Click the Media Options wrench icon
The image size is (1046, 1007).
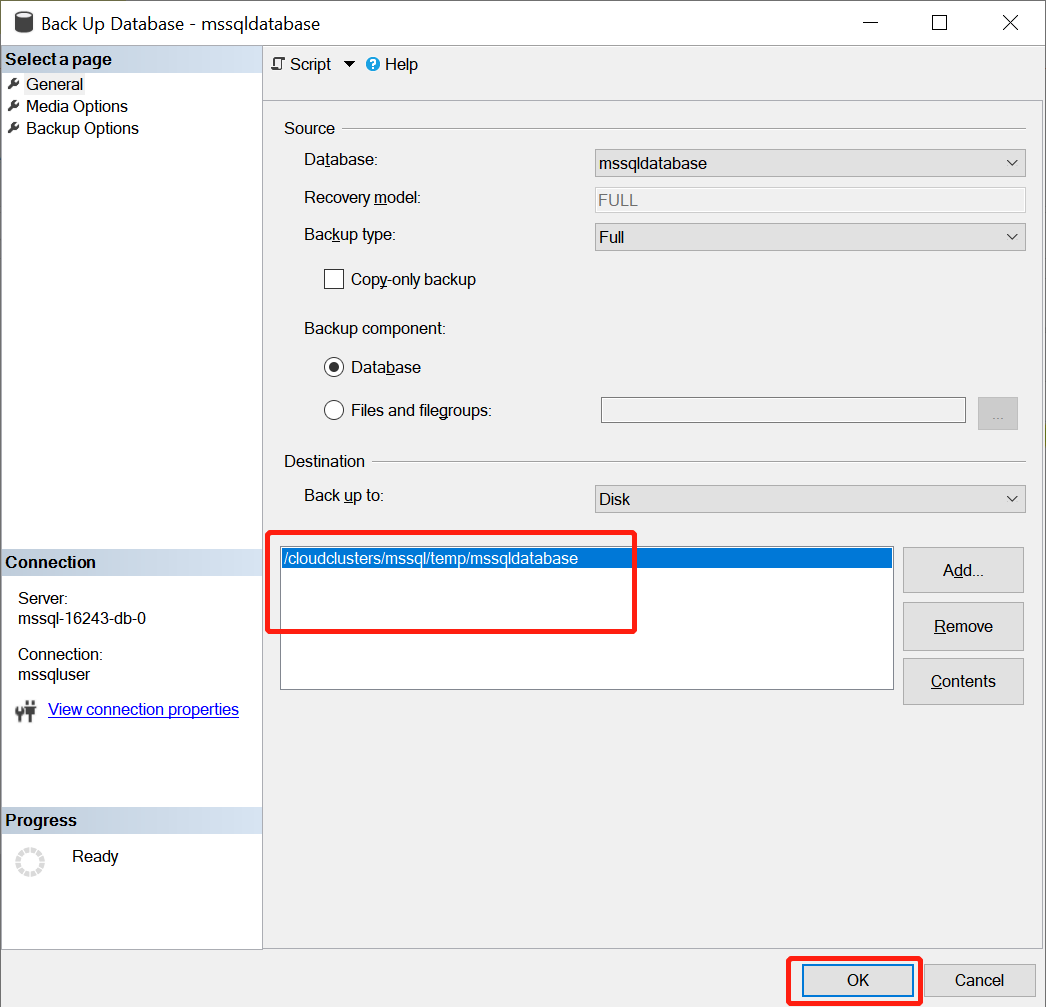point(14,106)
